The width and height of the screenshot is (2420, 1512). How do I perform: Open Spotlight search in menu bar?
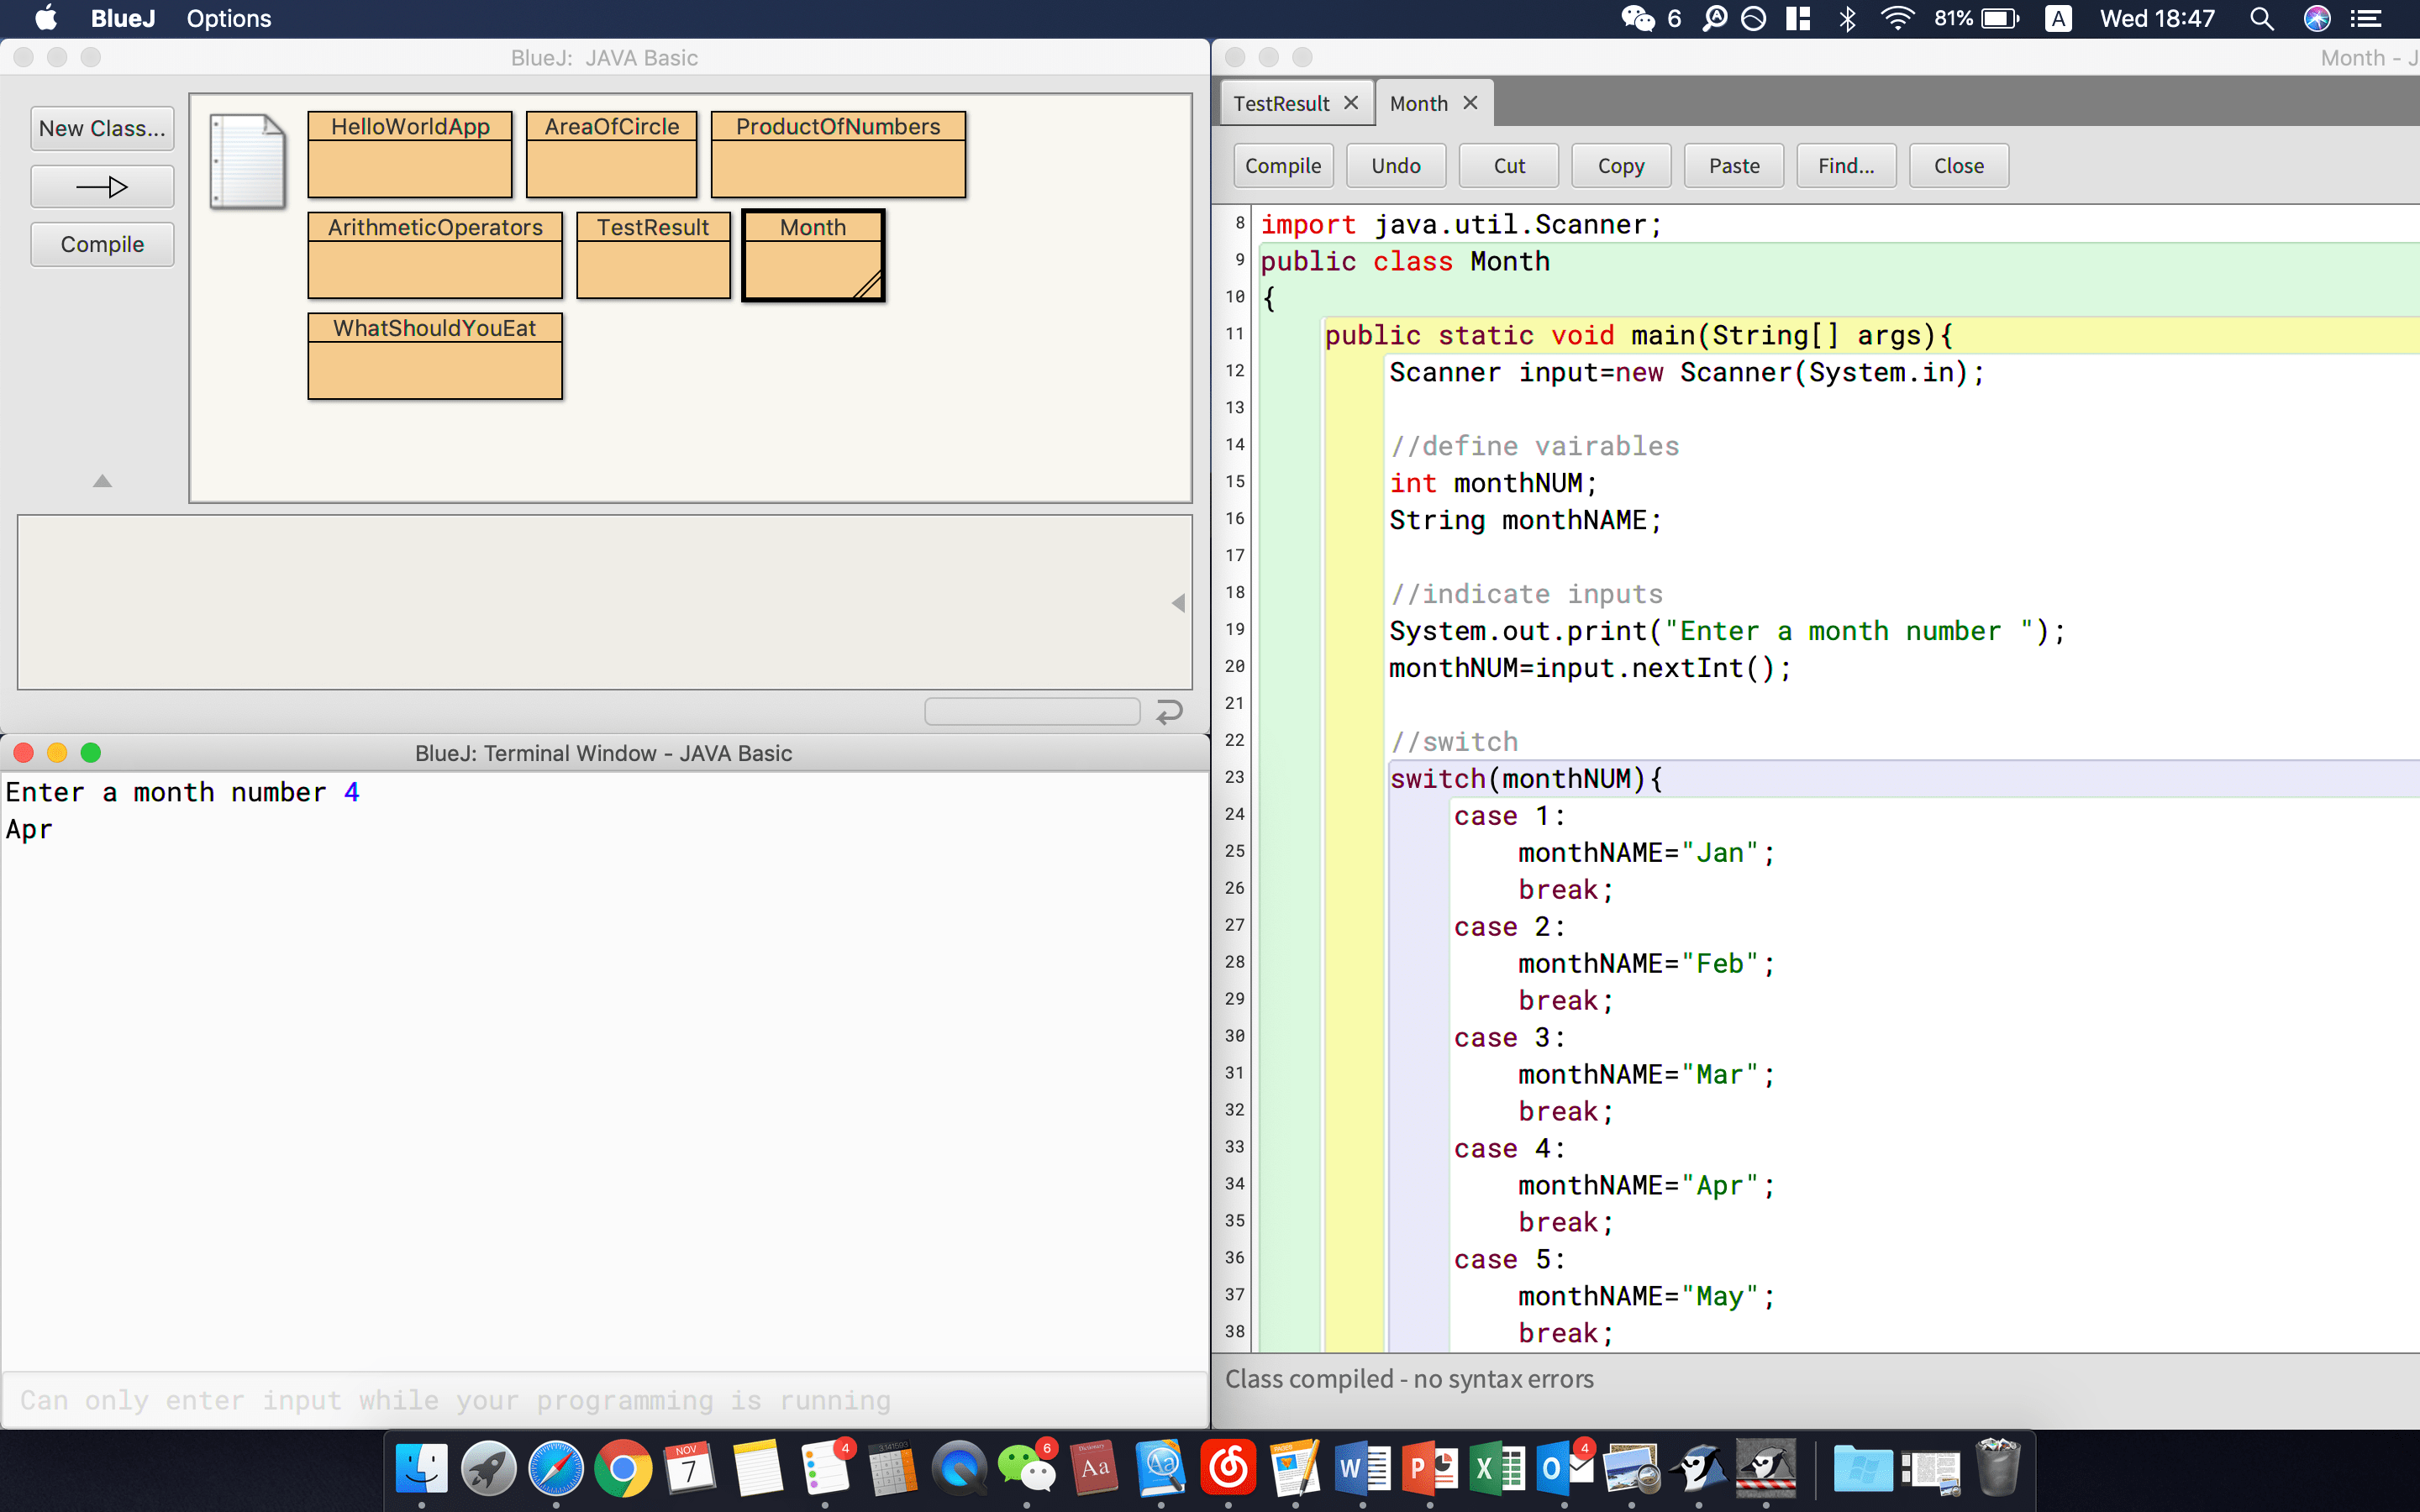(2261, 19)
